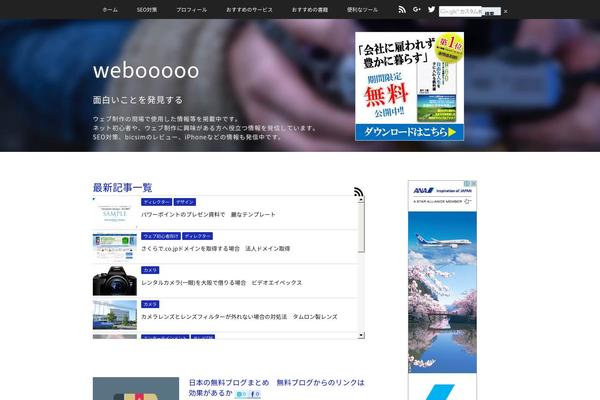Click the article list scrollbar down arrow
The height and width of the screenshot is (400, 600).
[x=361, y=335]
